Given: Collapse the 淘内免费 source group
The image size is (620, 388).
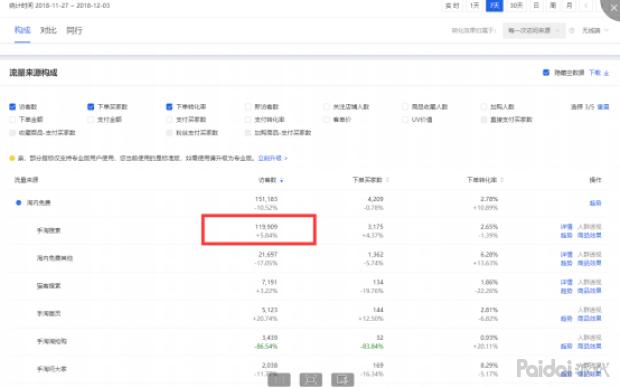Looking at the screenshot, I should (x=18, y=203).
